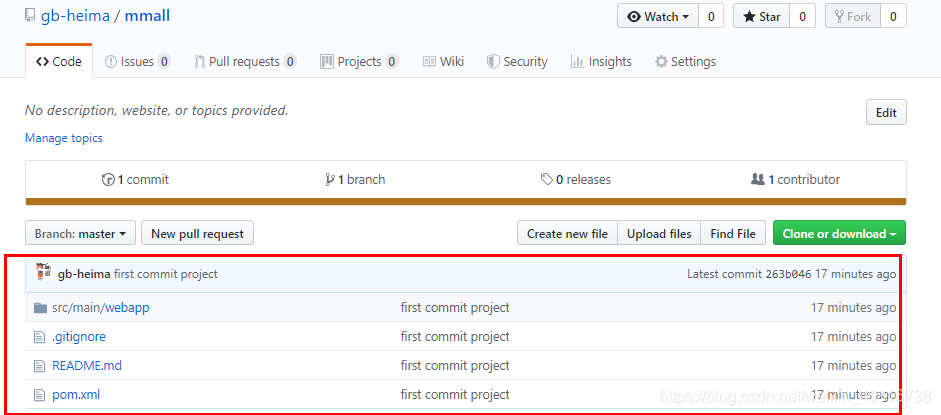
Task: Open the gb-heima owner link
Action: click(75, 16)
